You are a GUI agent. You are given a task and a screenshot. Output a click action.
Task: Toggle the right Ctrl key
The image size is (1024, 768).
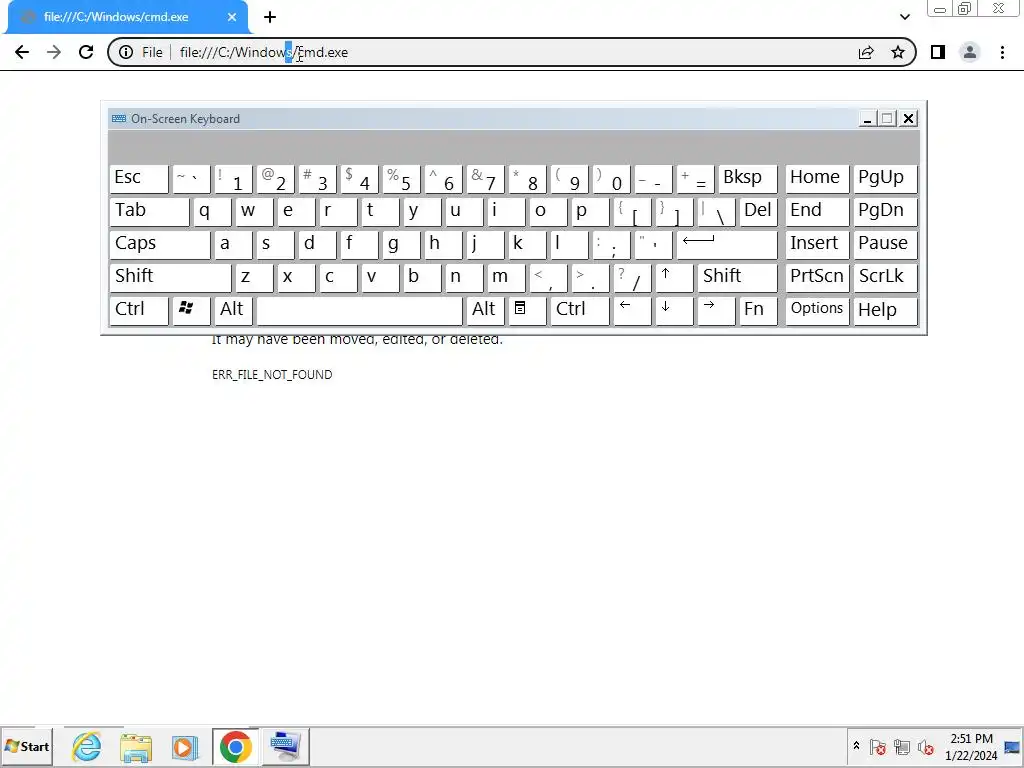(x=579, y=310)
